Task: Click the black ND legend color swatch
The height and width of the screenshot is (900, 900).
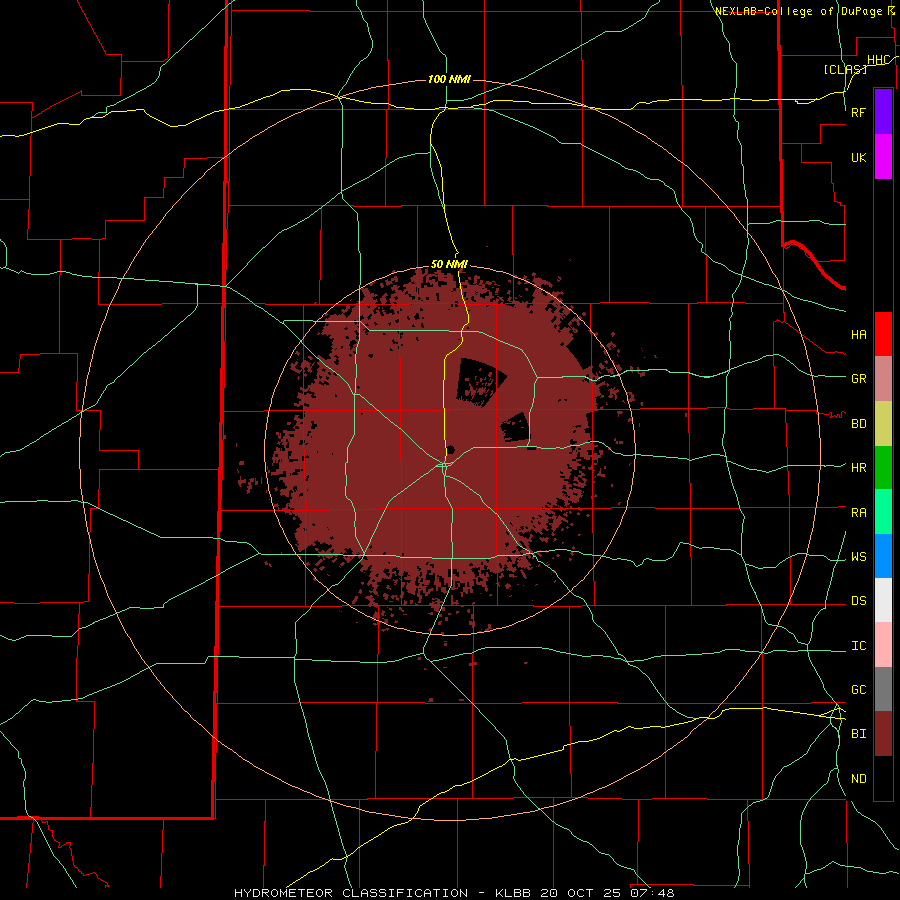Action: click(x=883, y=778)
